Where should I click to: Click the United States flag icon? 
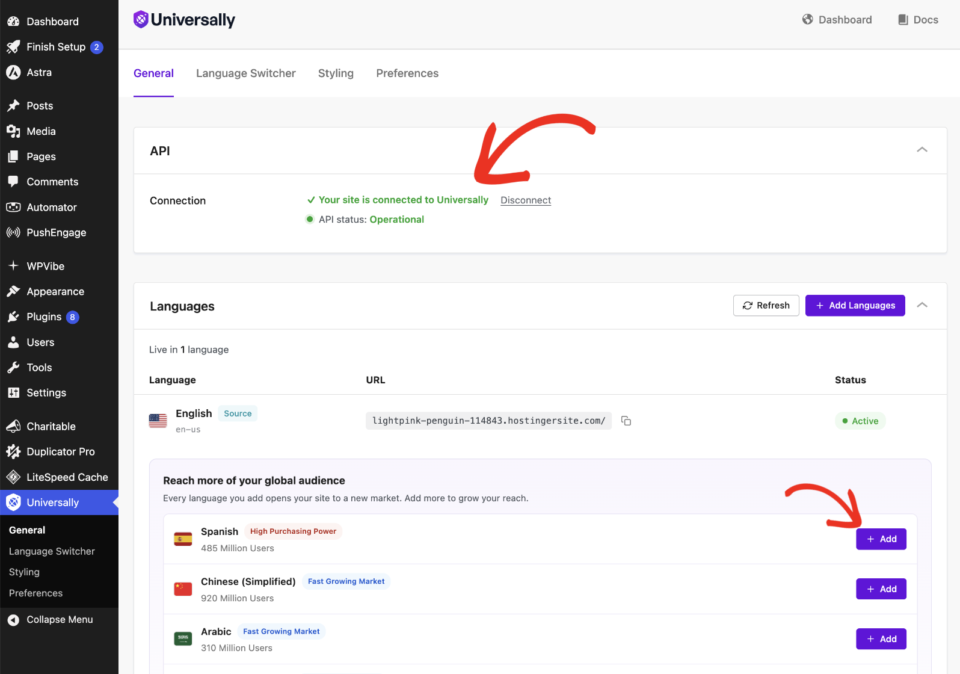[158, 421]
